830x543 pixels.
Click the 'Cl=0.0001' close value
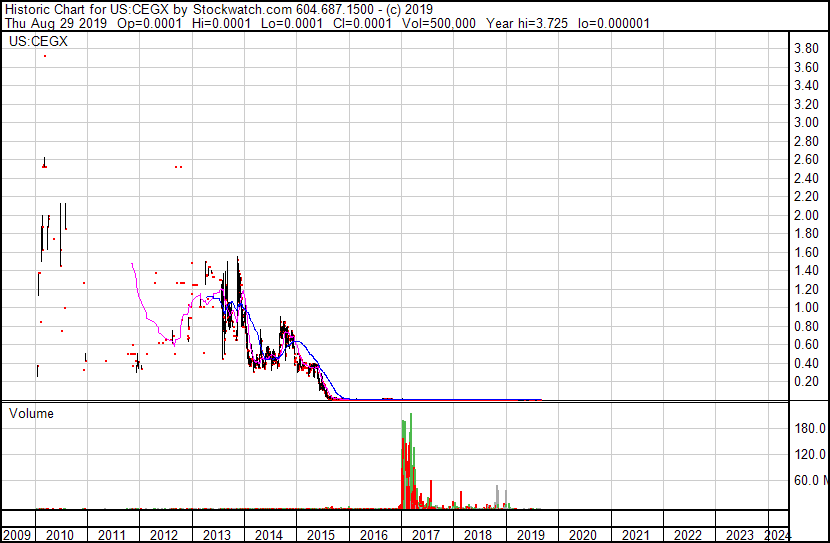point(362,23)
